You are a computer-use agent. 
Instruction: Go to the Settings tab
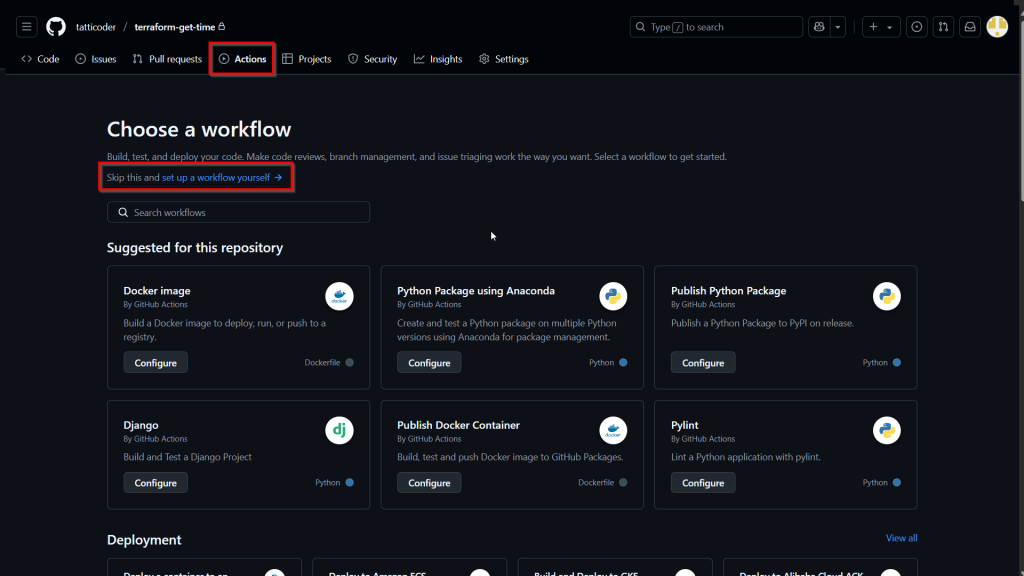[x=503, y=59]
